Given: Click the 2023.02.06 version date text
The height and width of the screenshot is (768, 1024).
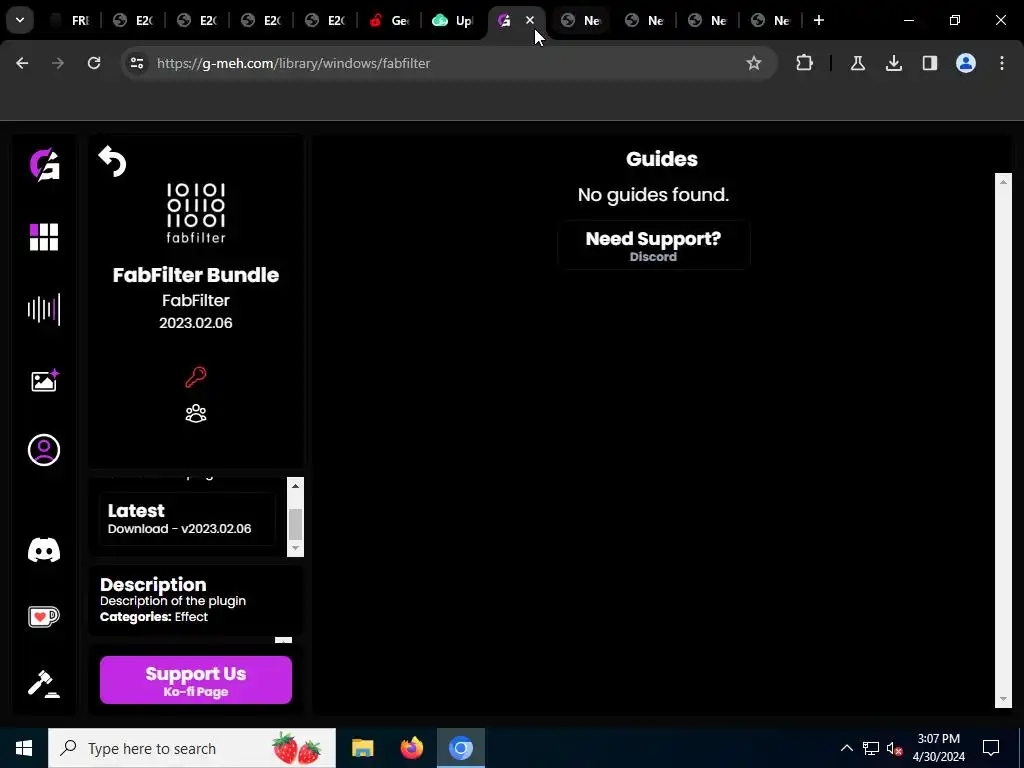Looking at the screenshot, I should [196, 323].
